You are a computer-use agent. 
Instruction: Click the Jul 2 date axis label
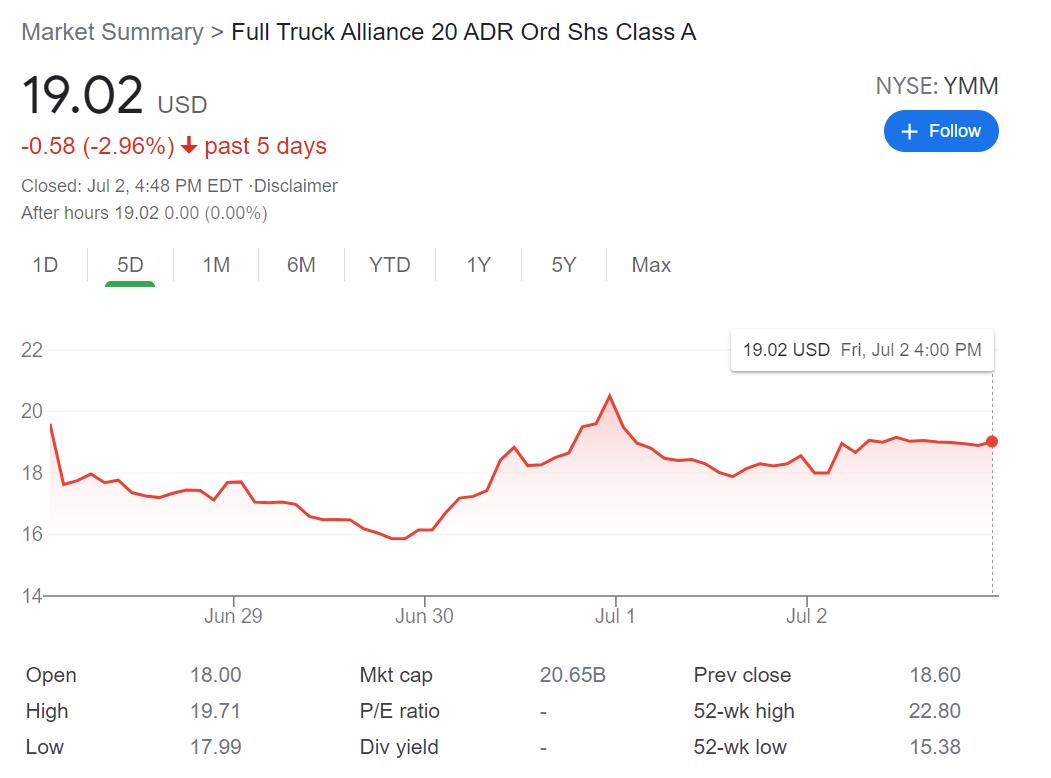(x=806, y=616)
